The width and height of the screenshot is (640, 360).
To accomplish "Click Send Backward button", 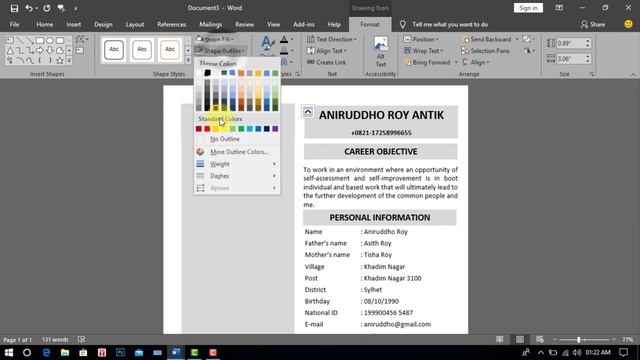I will click(x=487, y=39).
